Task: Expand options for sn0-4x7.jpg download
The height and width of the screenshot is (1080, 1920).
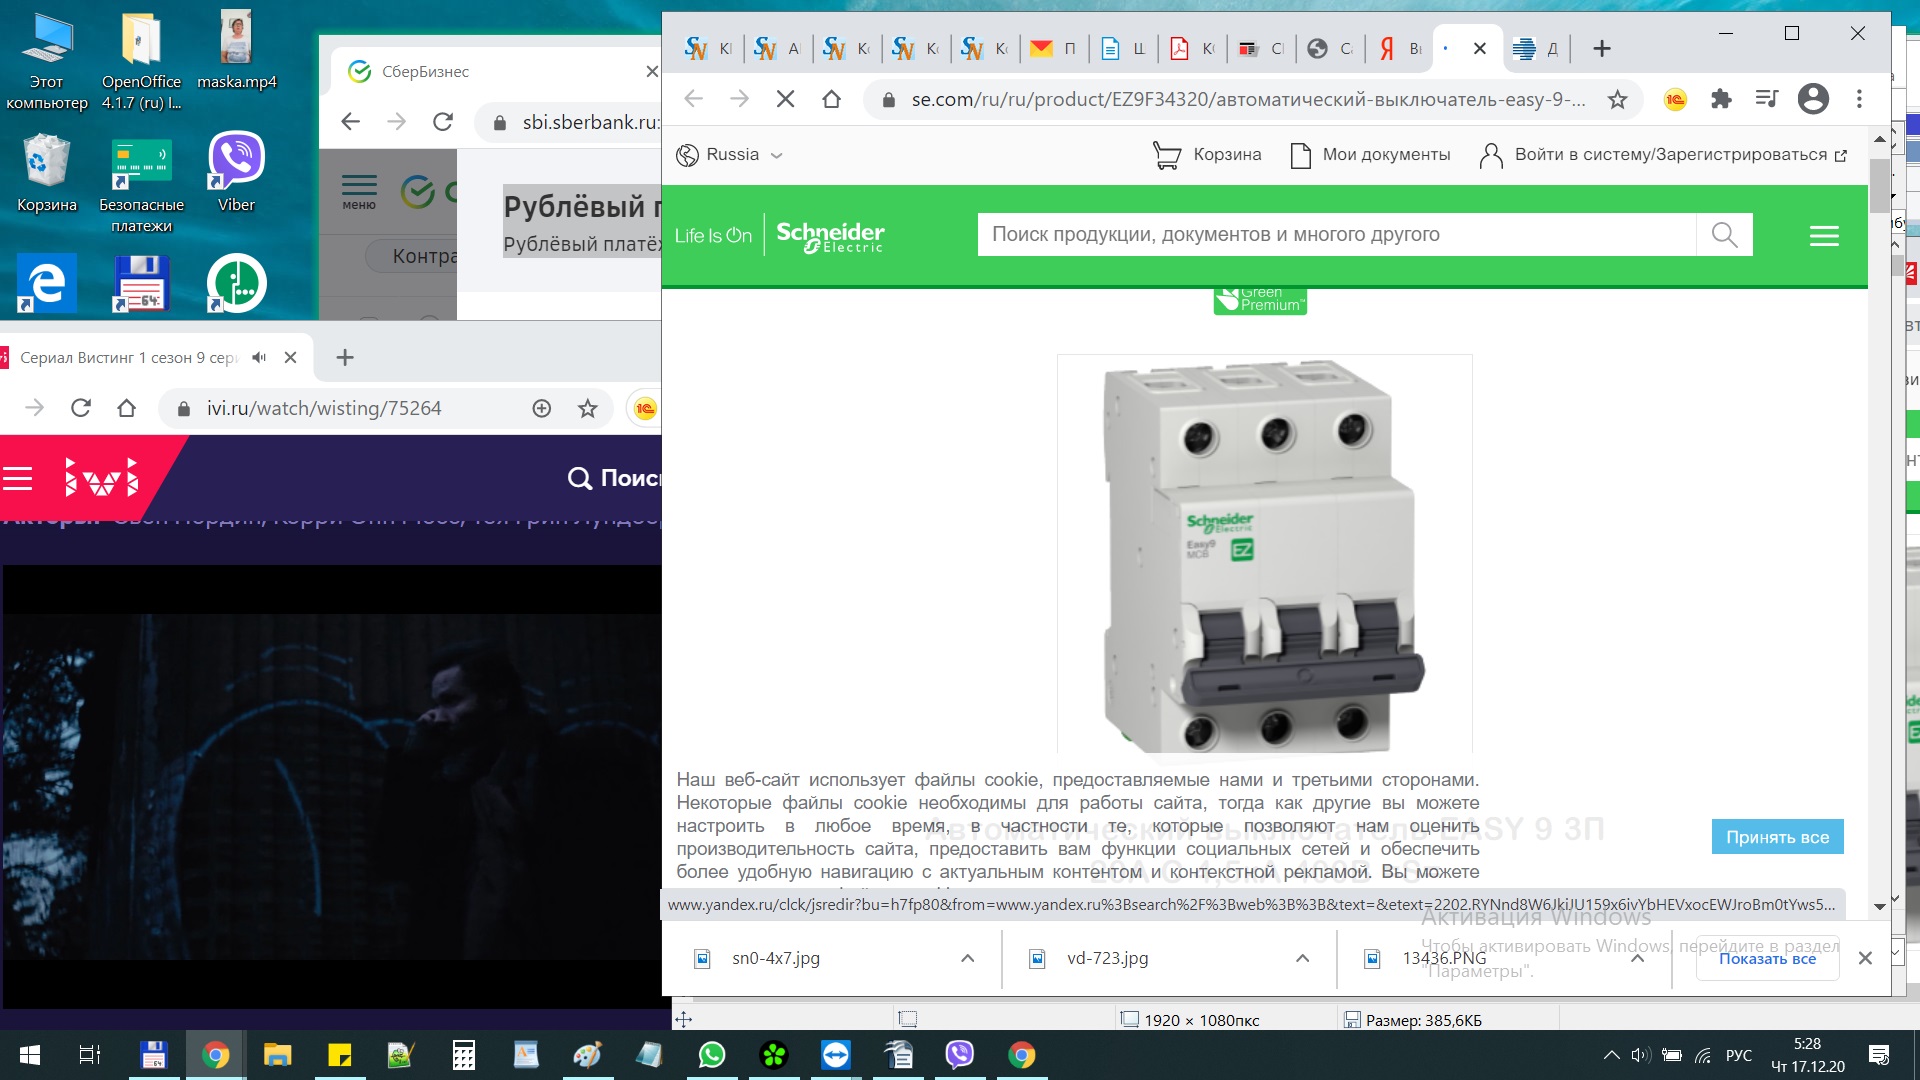Action: pos(967,958)
